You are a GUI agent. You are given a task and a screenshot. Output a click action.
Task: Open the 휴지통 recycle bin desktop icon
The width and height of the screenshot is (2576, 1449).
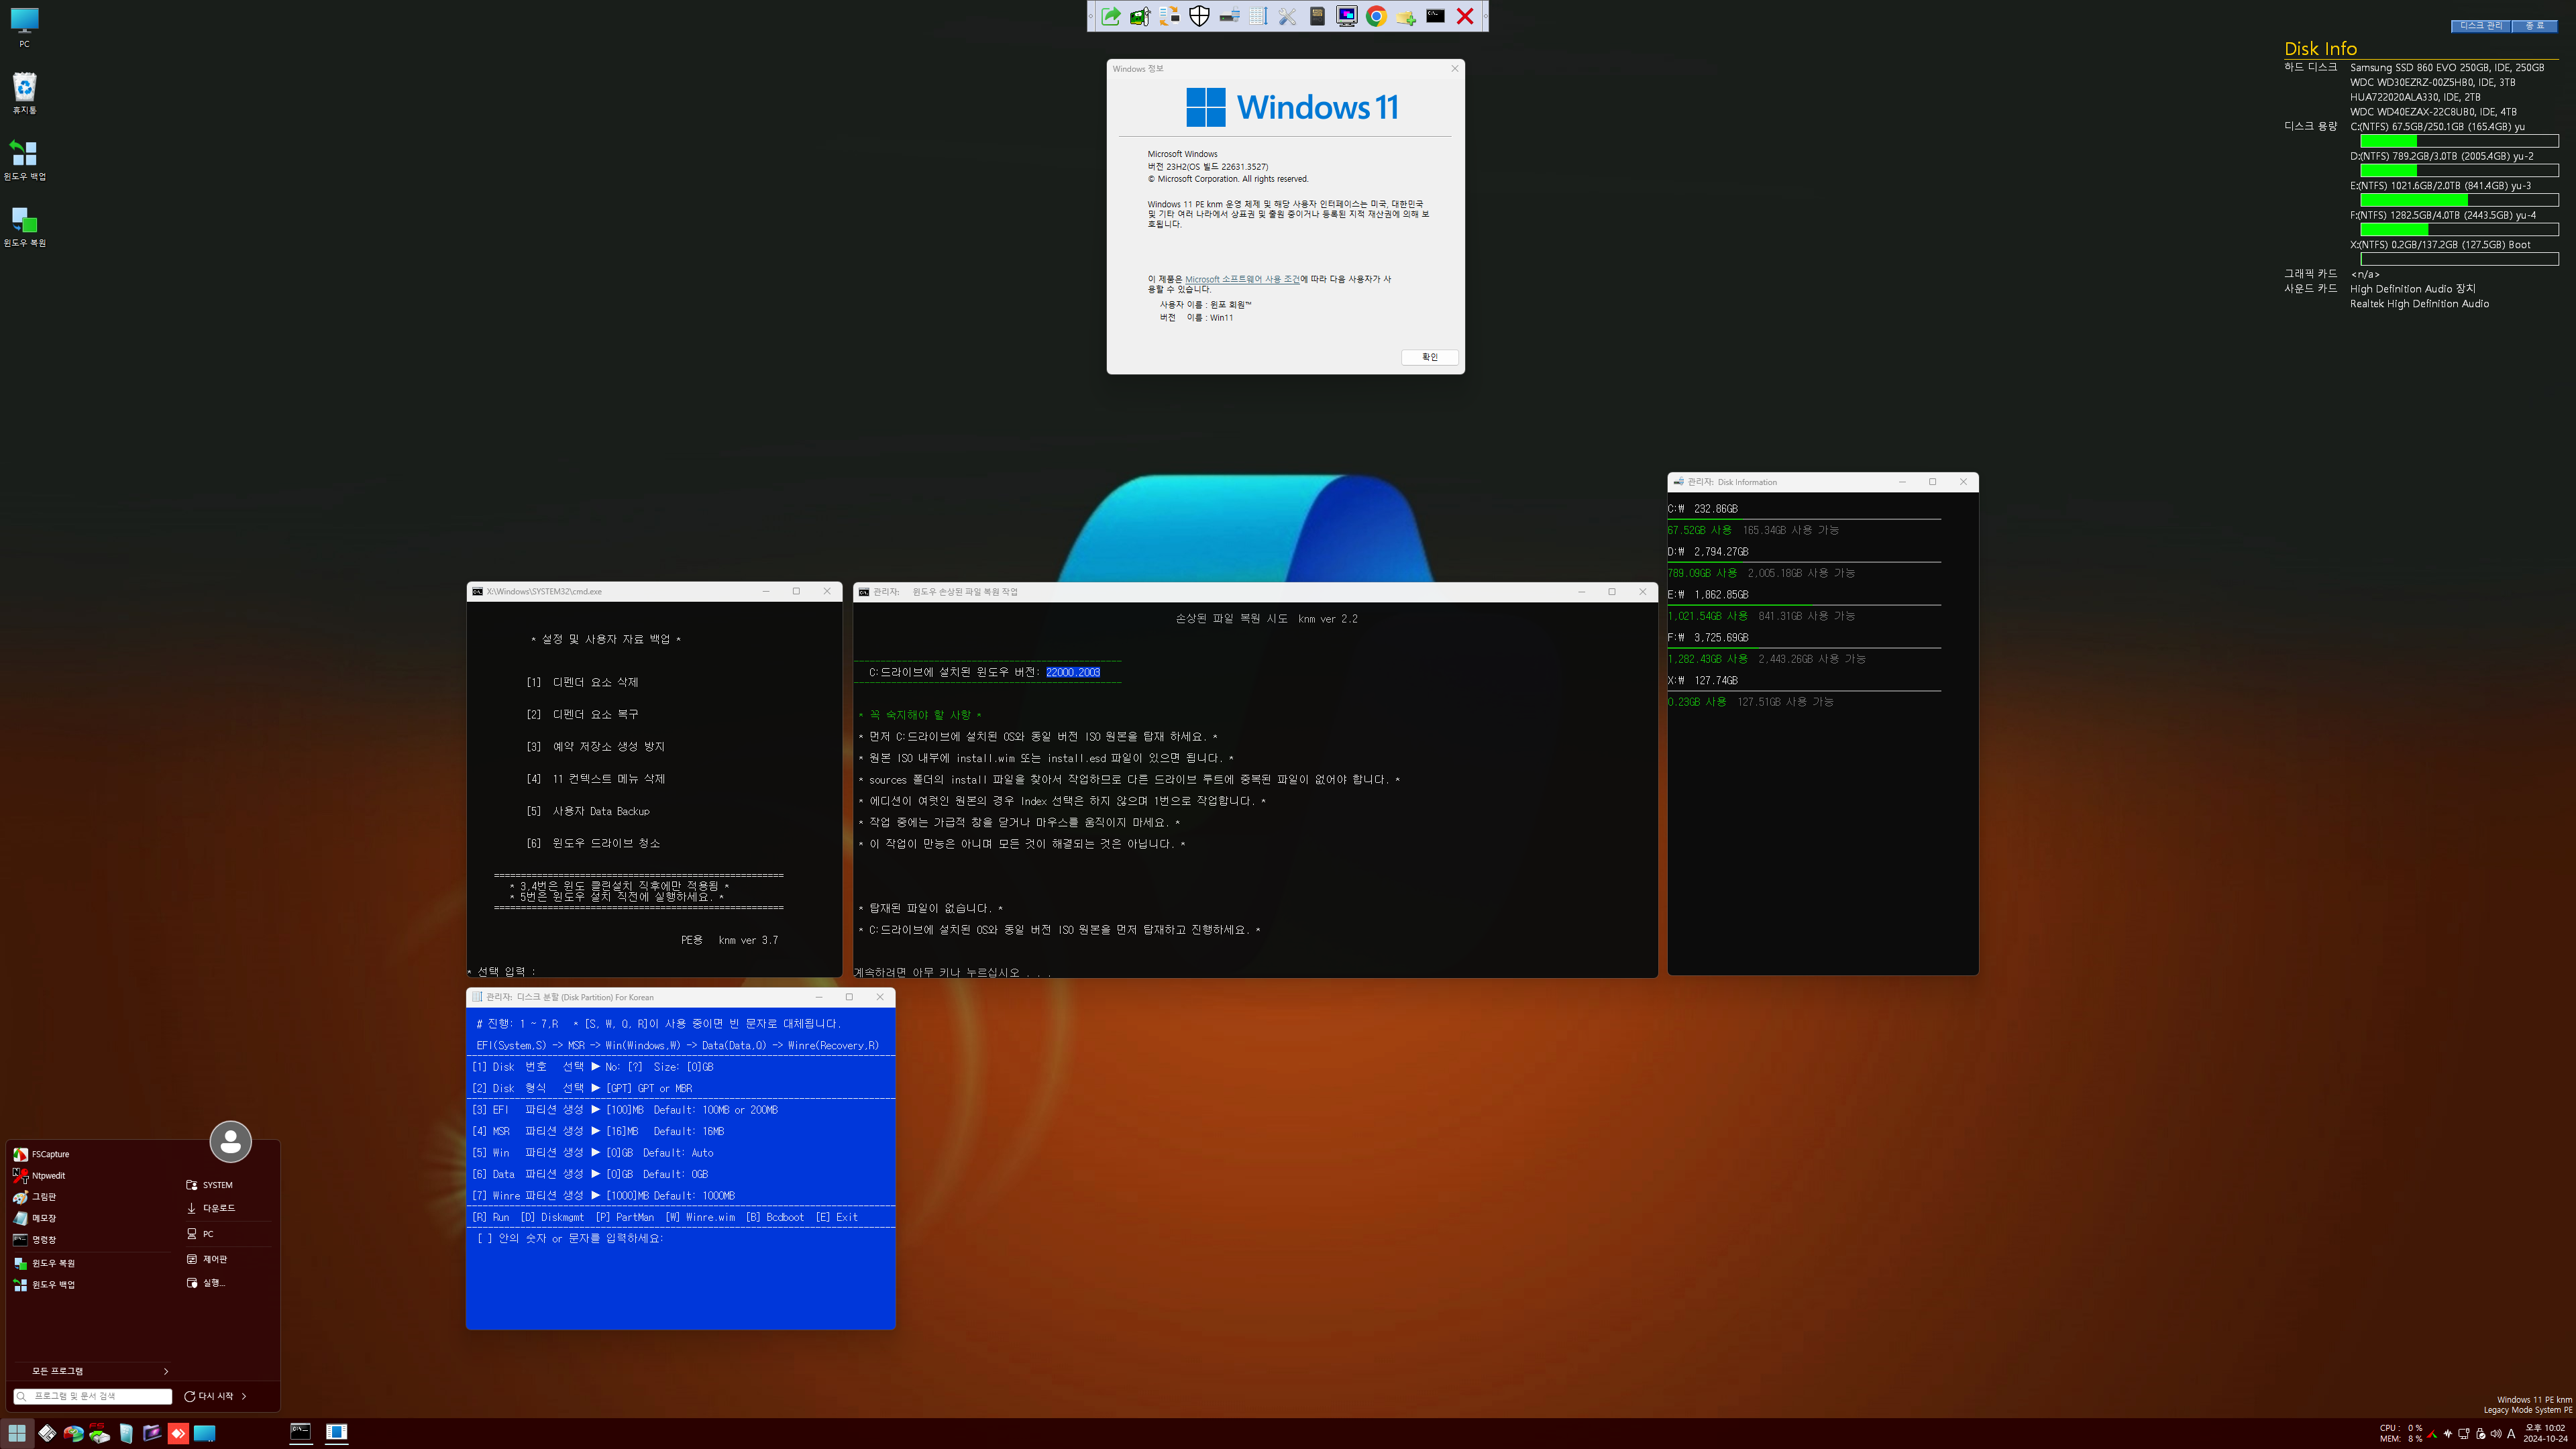coord(24,93)
